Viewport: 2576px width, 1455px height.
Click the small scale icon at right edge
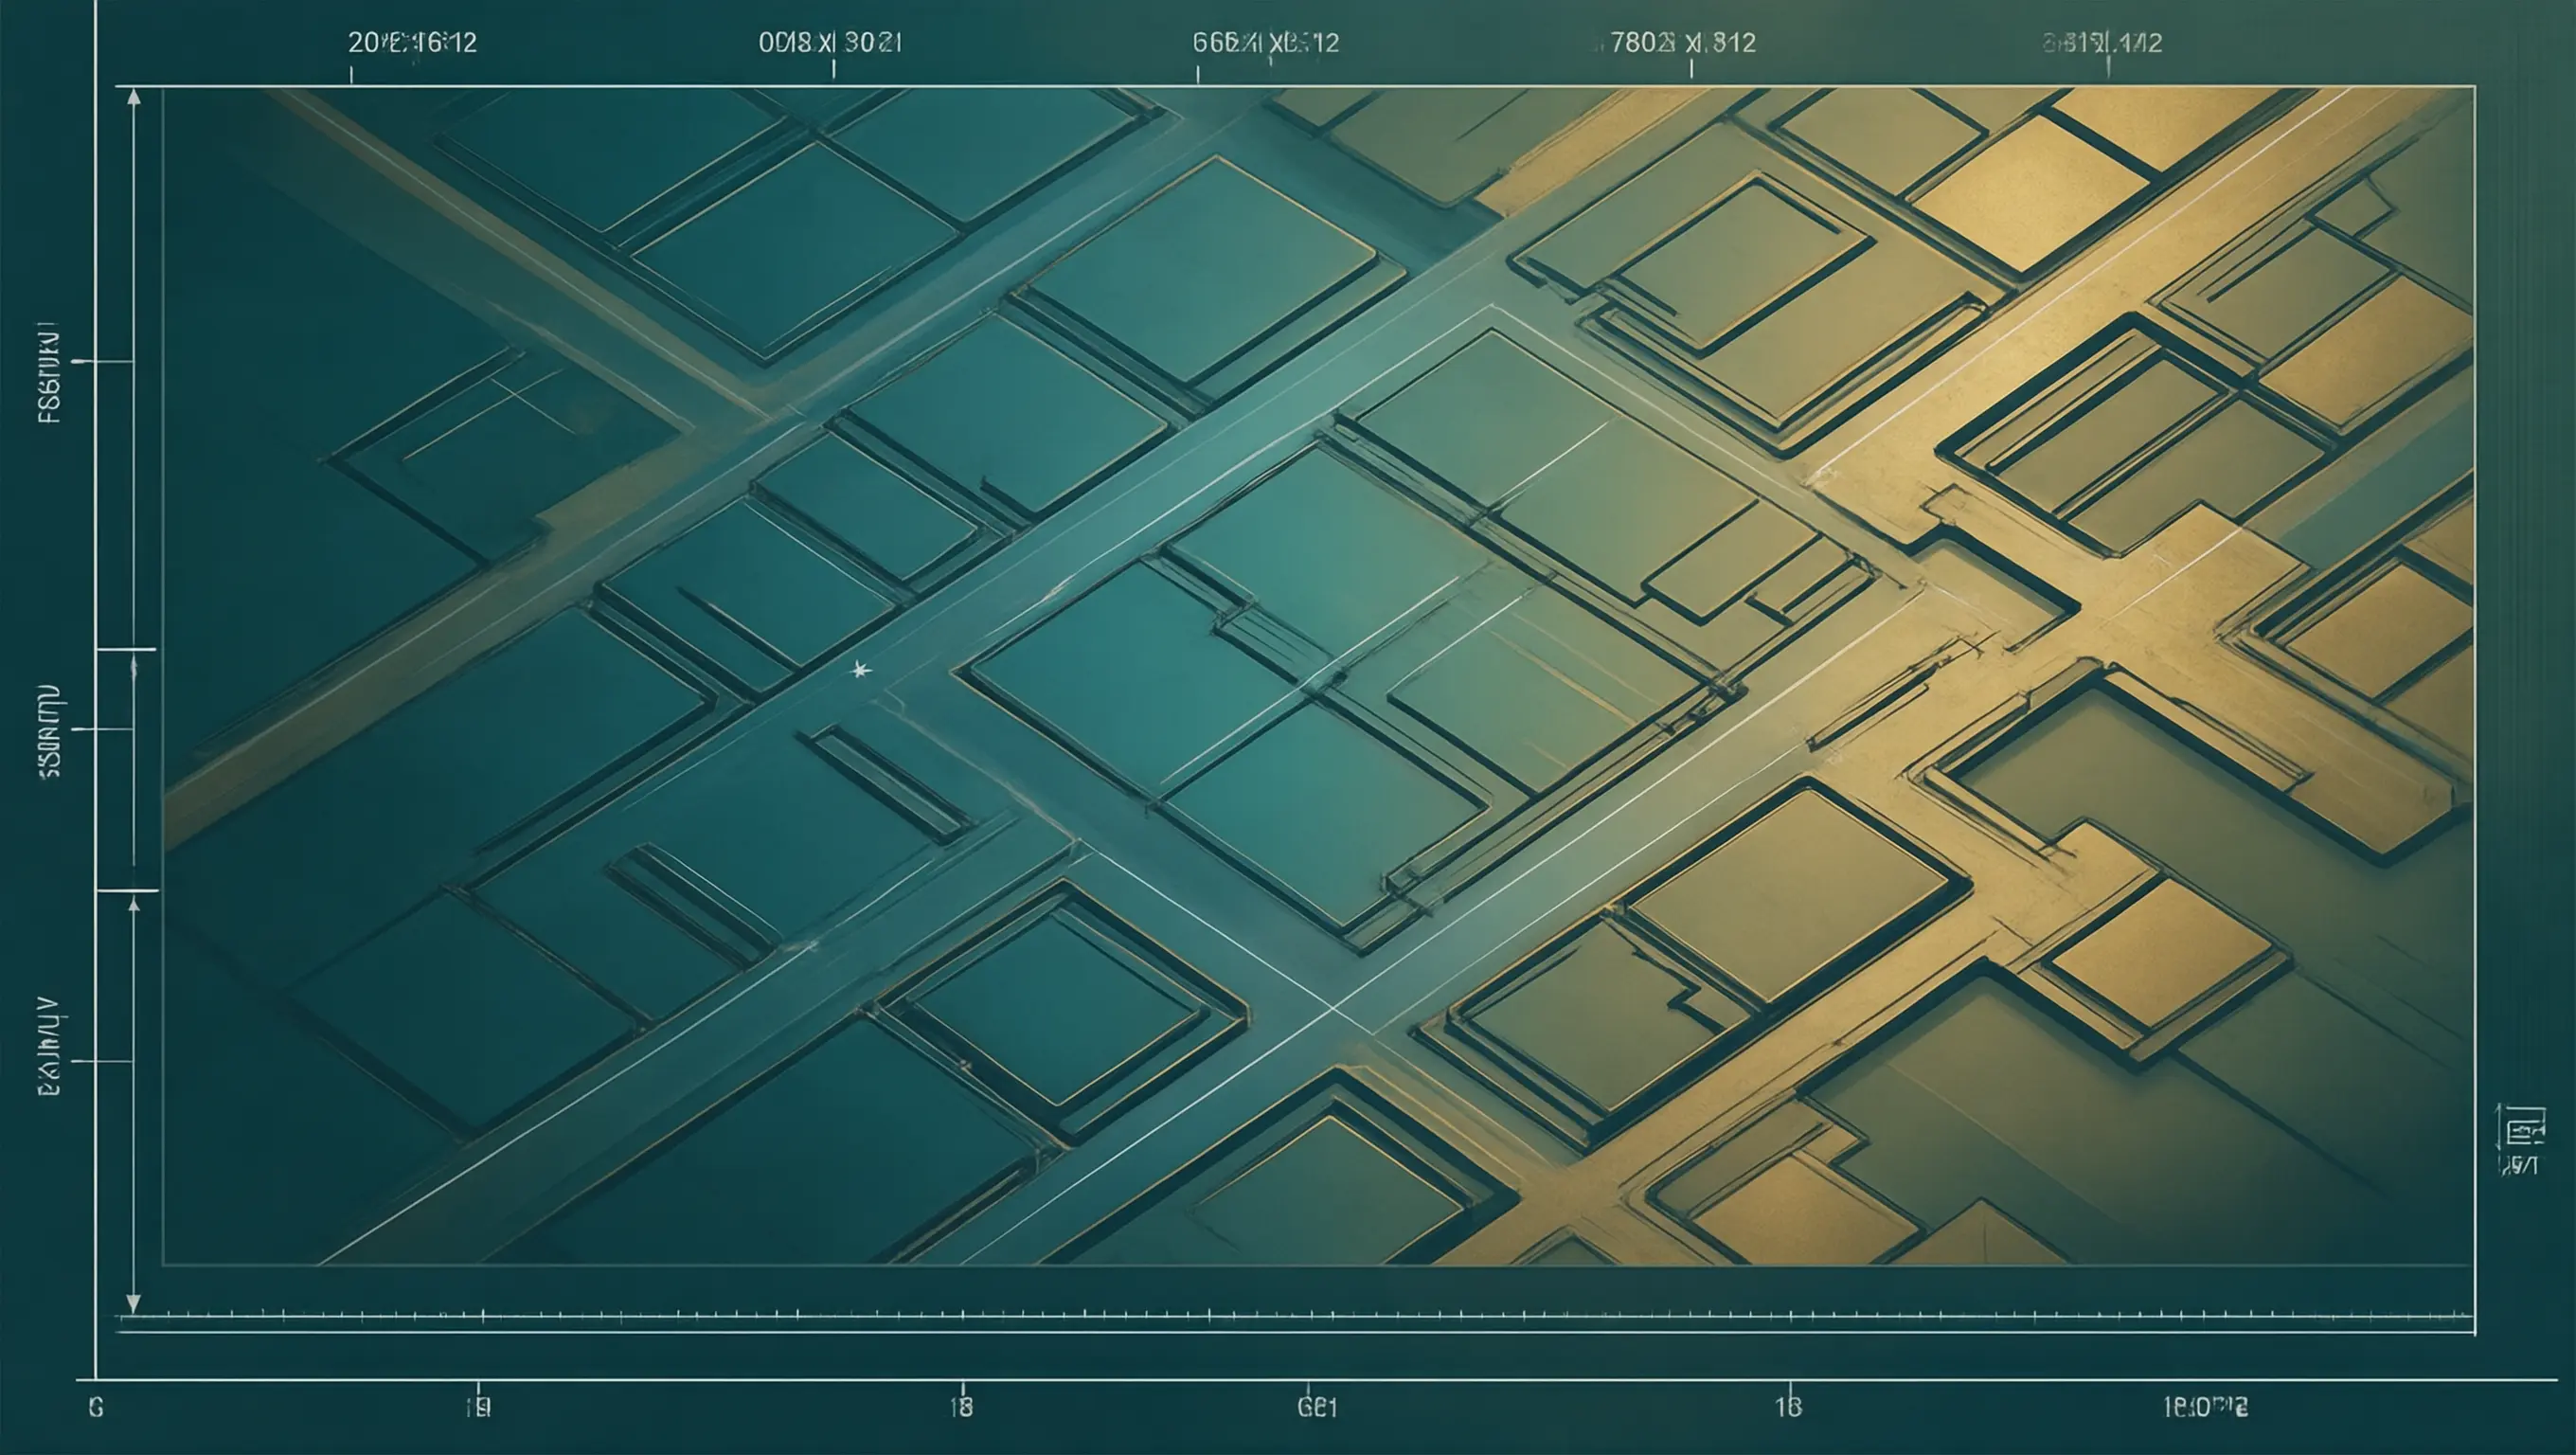pyautogui.click(x=2519, y=1139)
